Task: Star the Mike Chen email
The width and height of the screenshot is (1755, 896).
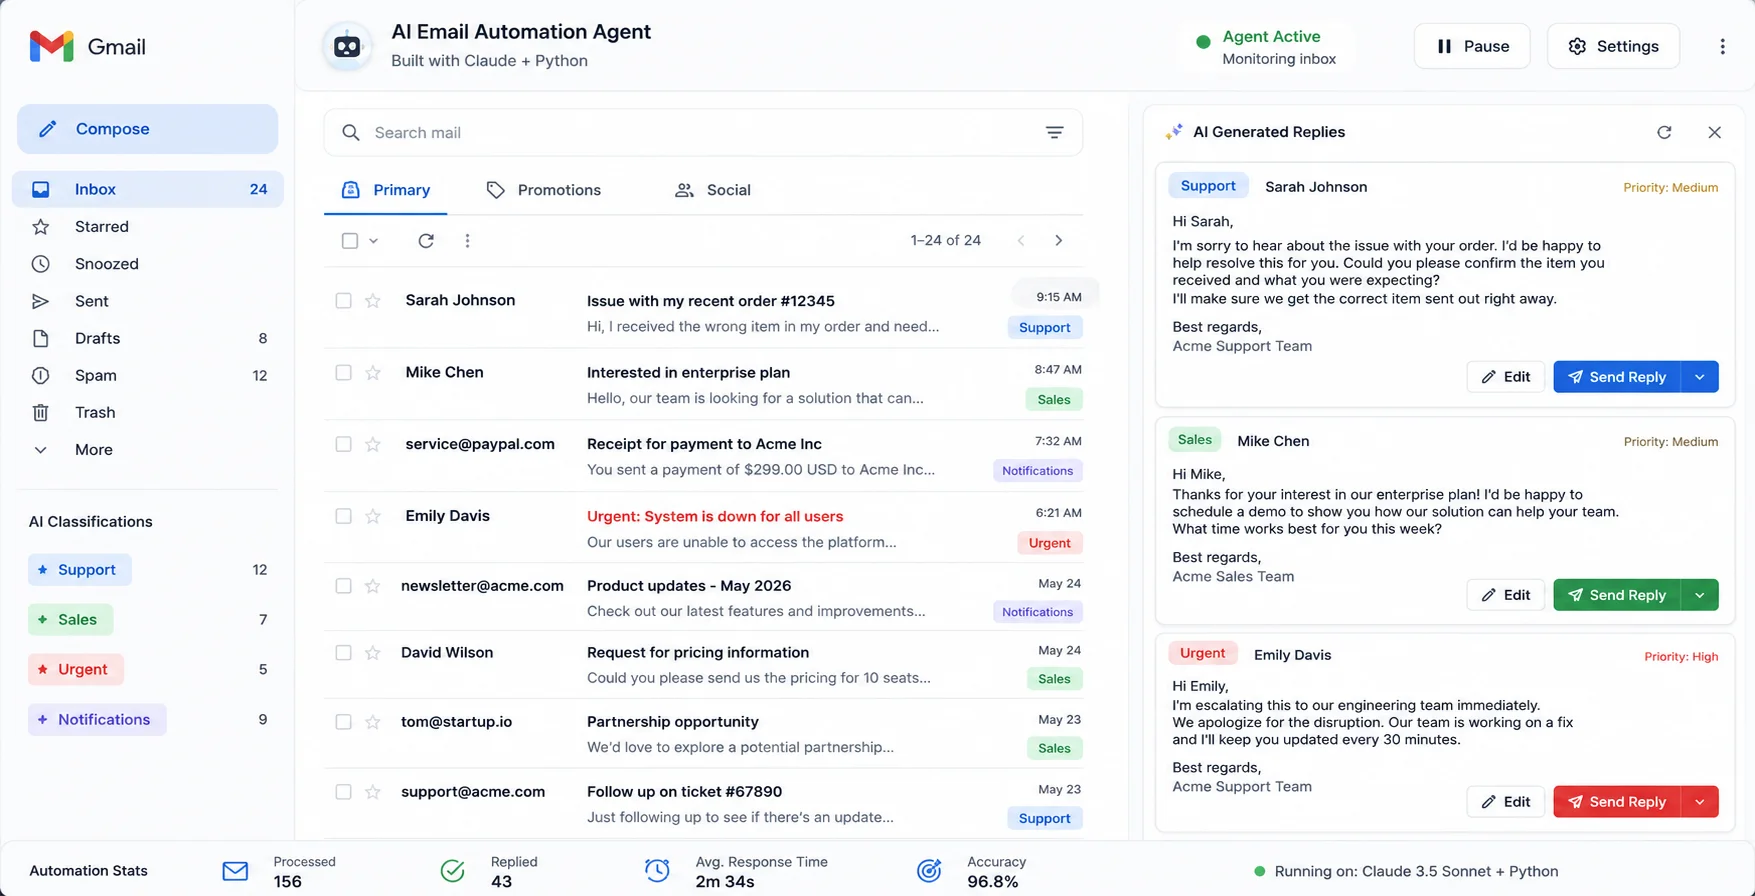Action: point(373,373)
